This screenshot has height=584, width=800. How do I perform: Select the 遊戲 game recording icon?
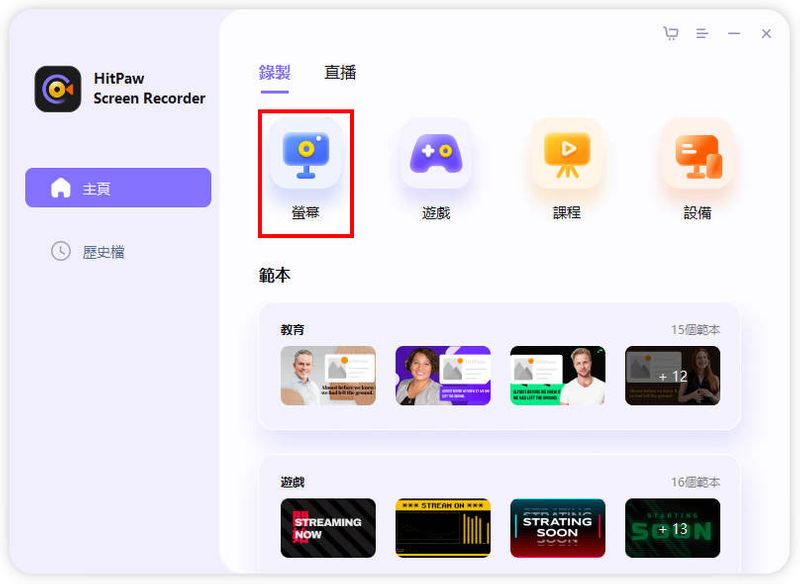[436, 154]
